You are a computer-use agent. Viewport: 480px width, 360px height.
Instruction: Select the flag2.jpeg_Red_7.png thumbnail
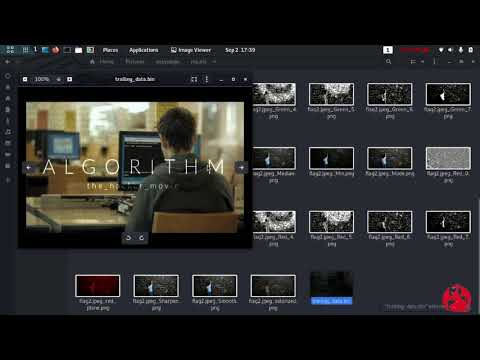pos(448,222)
